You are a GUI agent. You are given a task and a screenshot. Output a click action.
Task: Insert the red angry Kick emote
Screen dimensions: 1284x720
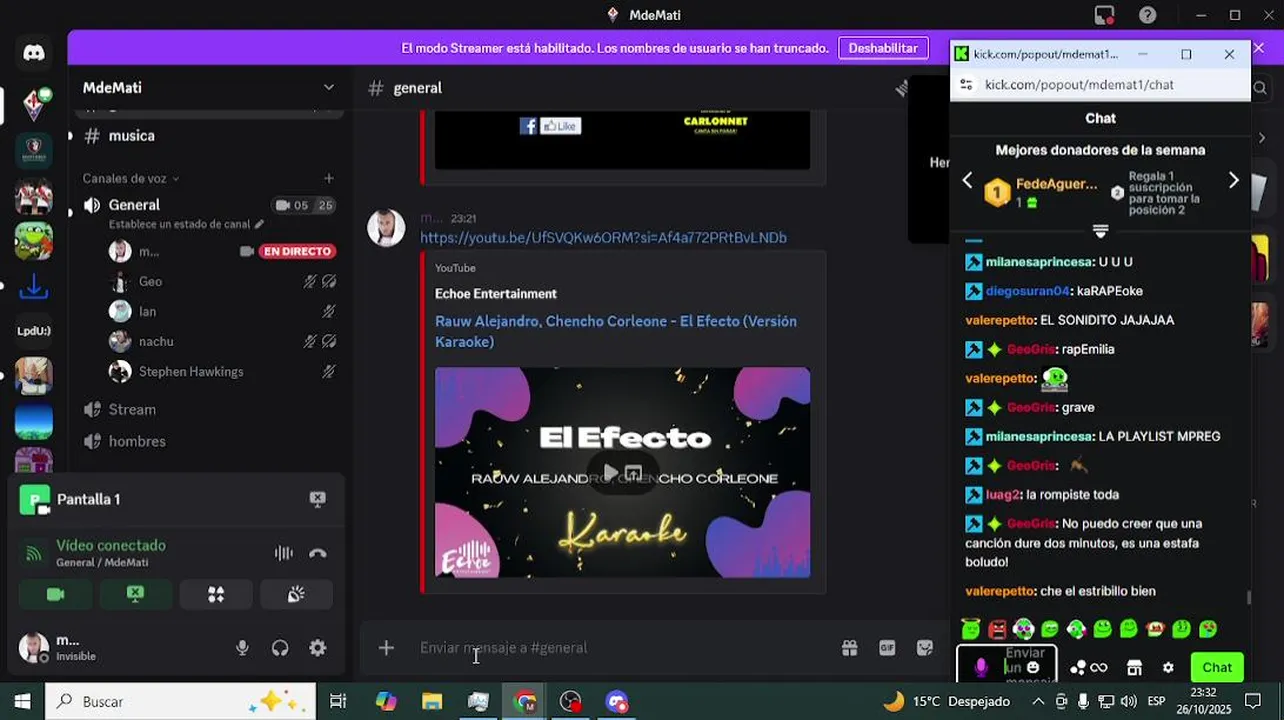(x=997, y=629)
